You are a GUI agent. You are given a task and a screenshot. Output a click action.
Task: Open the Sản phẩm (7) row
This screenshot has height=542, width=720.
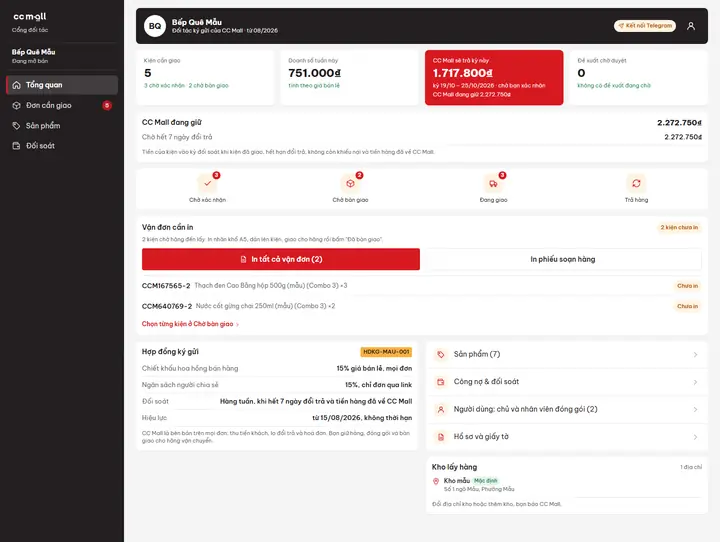click(567, 354)
